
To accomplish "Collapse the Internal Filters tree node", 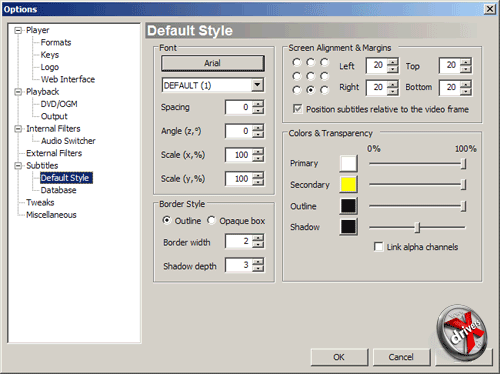I will click(18, 129).
